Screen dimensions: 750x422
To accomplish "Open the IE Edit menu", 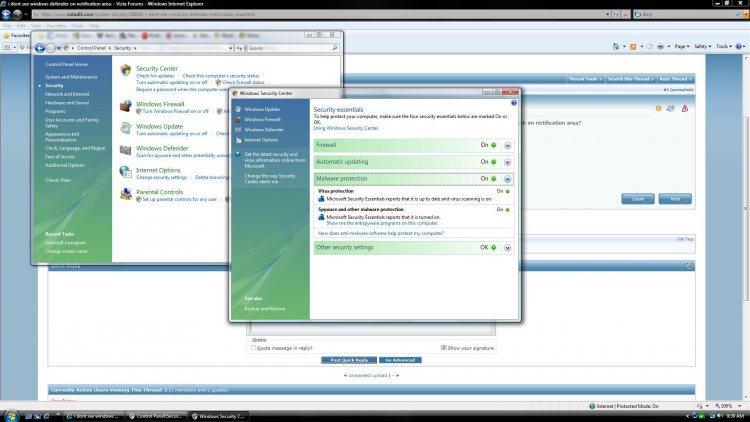I will pyautogui.click(x=21, y=26).
